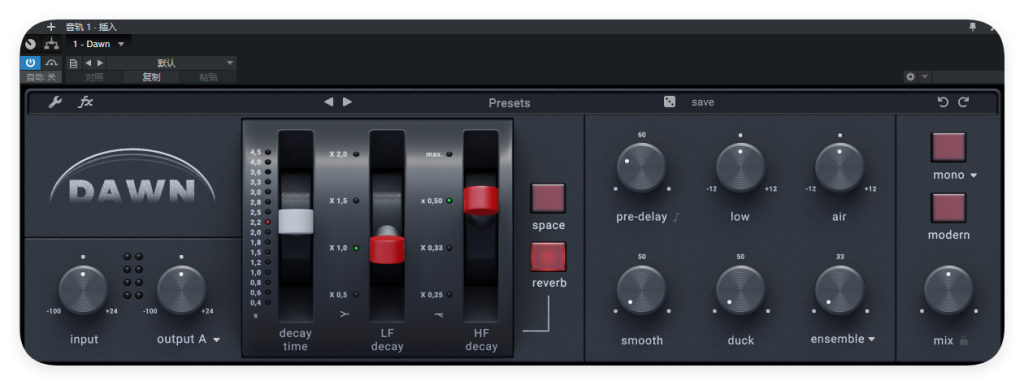The height and width of the screenshot is (385, 1024).
Task: Expand the mono dropdown
Action: (x=955, y=175)
